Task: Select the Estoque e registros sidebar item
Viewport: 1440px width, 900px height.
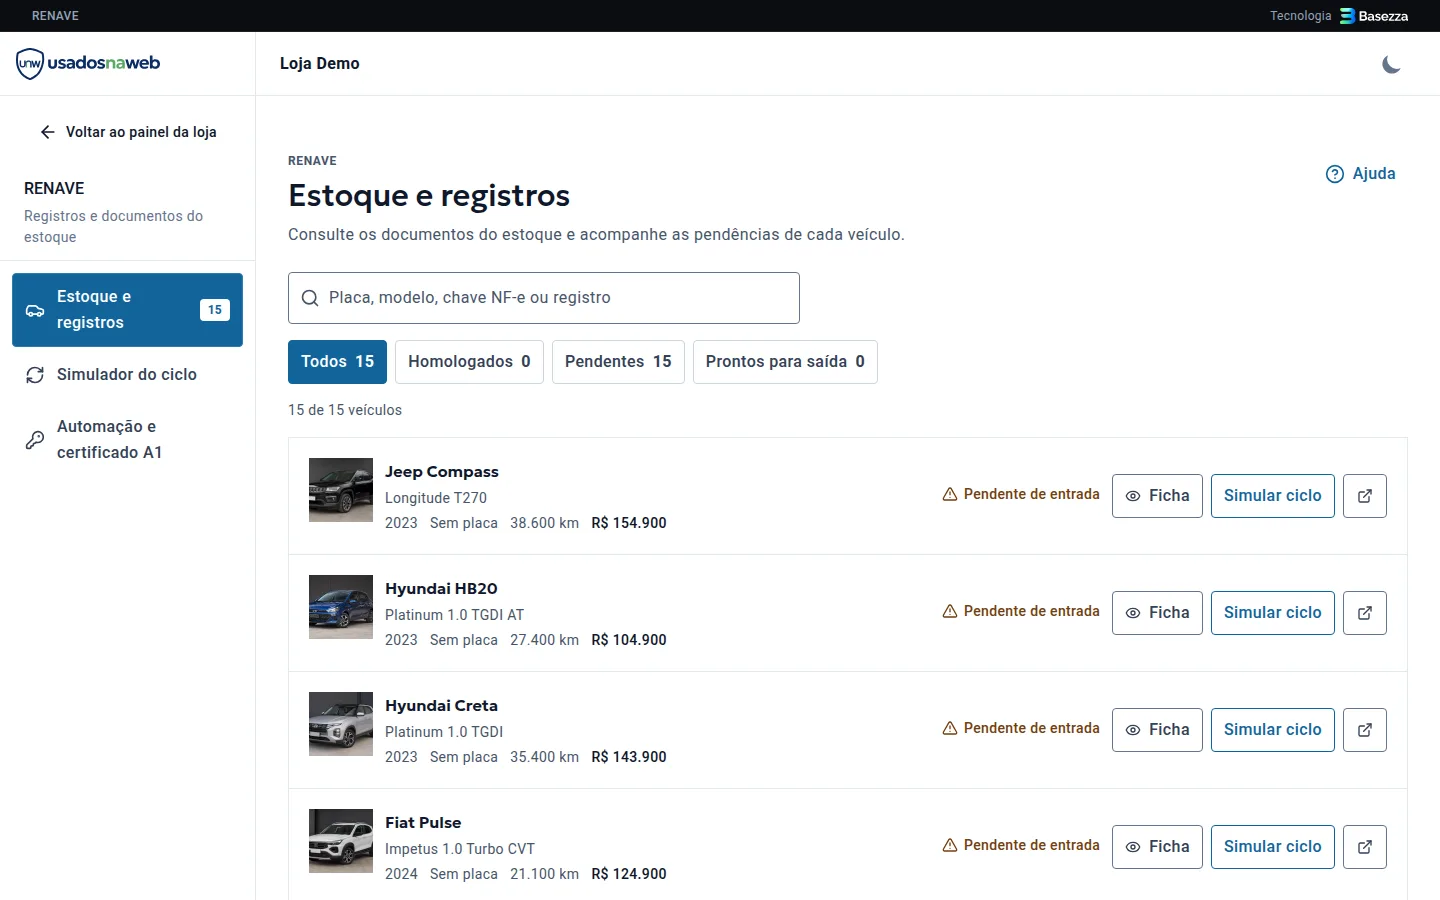Action: point(127,310)
